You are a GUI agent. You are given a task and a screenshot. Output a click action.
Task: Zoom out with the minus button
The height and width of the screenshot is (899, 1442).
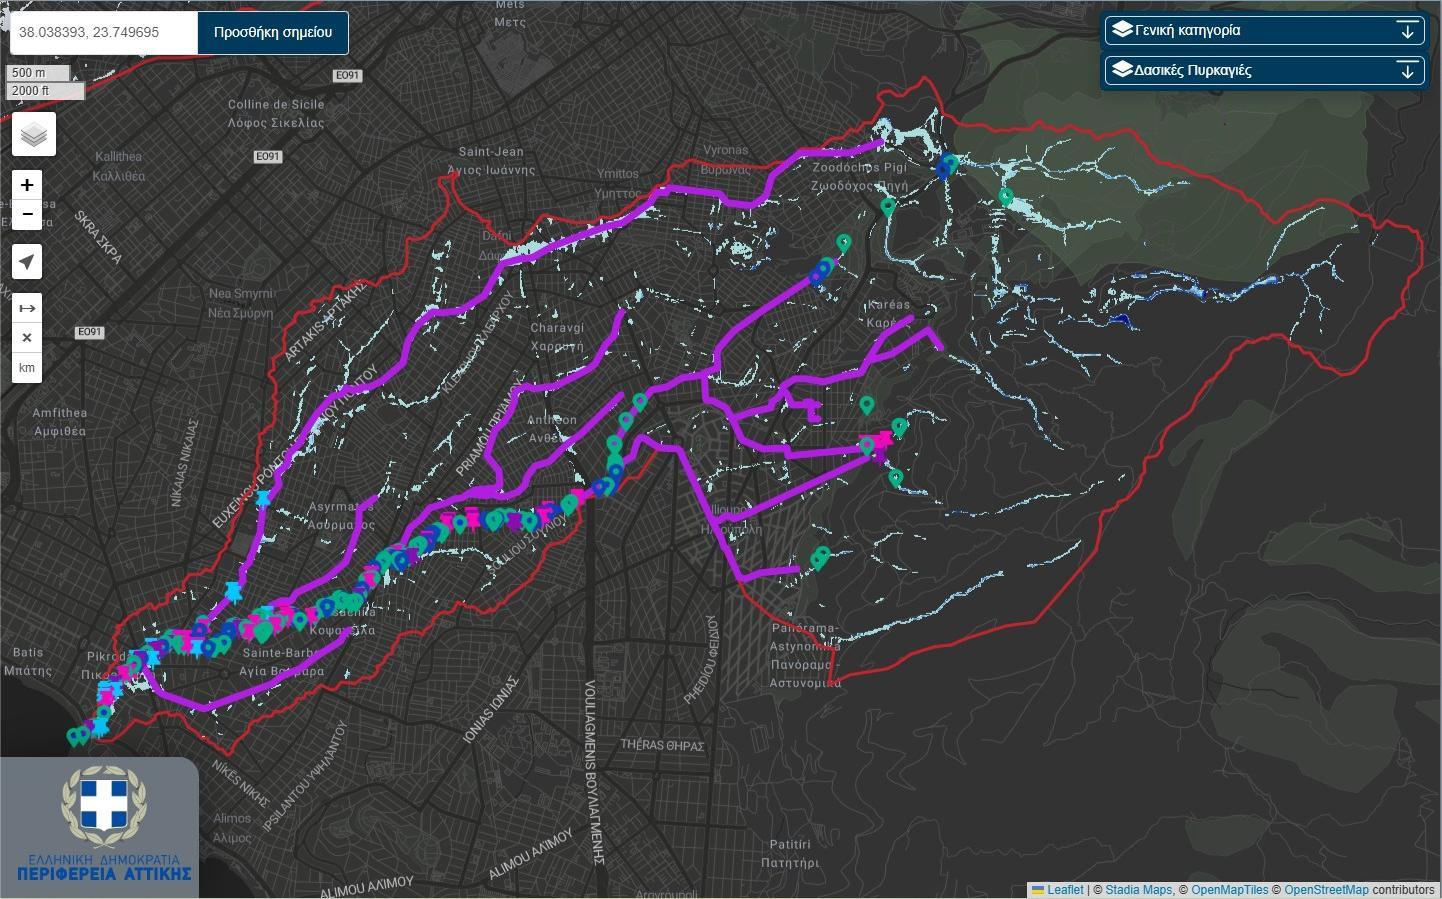point(27,214)
